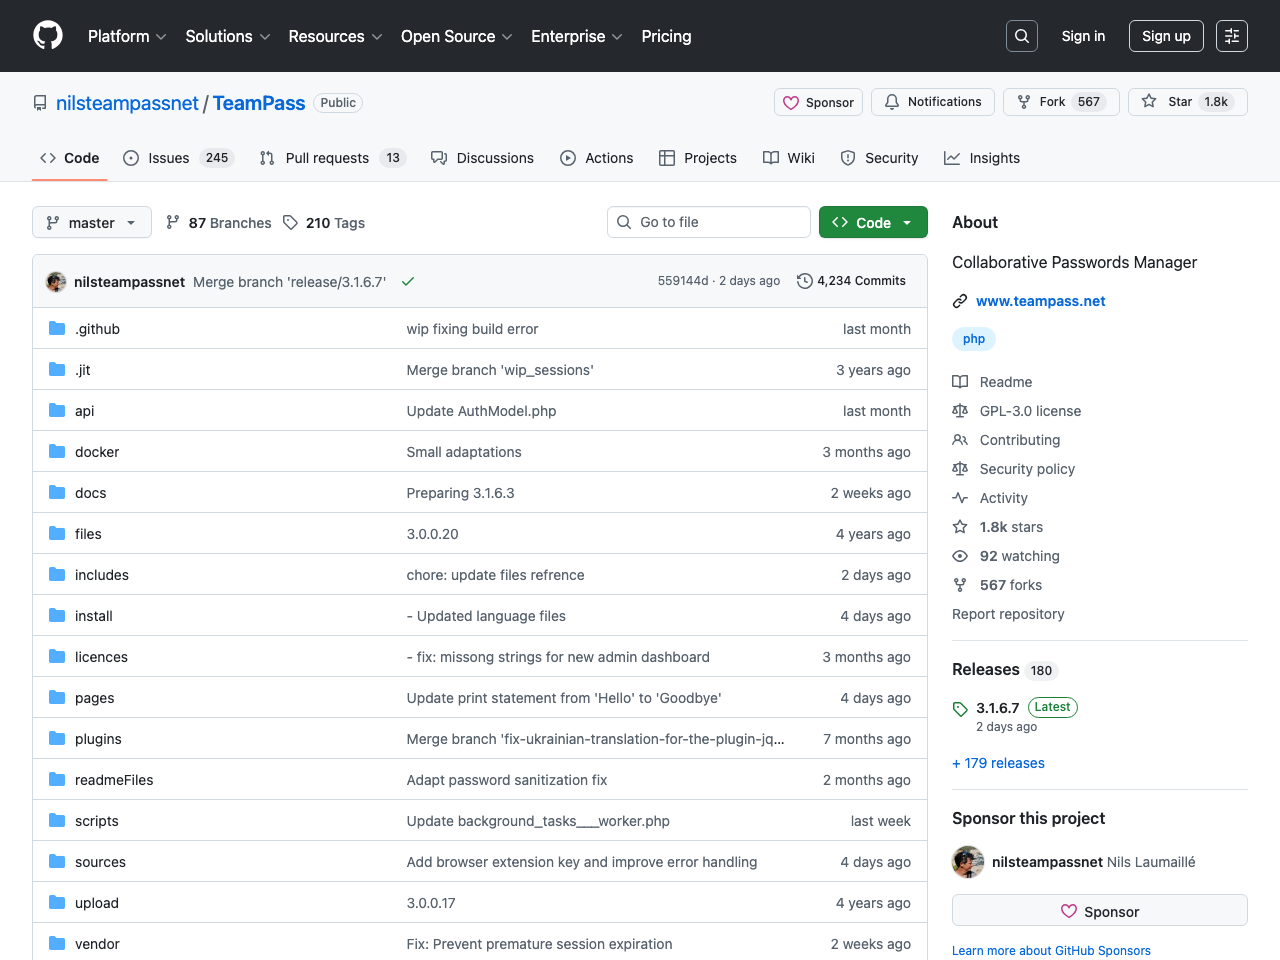Open the master branch dropdown
Screen dimensions: 1280x960
(91, 222)
